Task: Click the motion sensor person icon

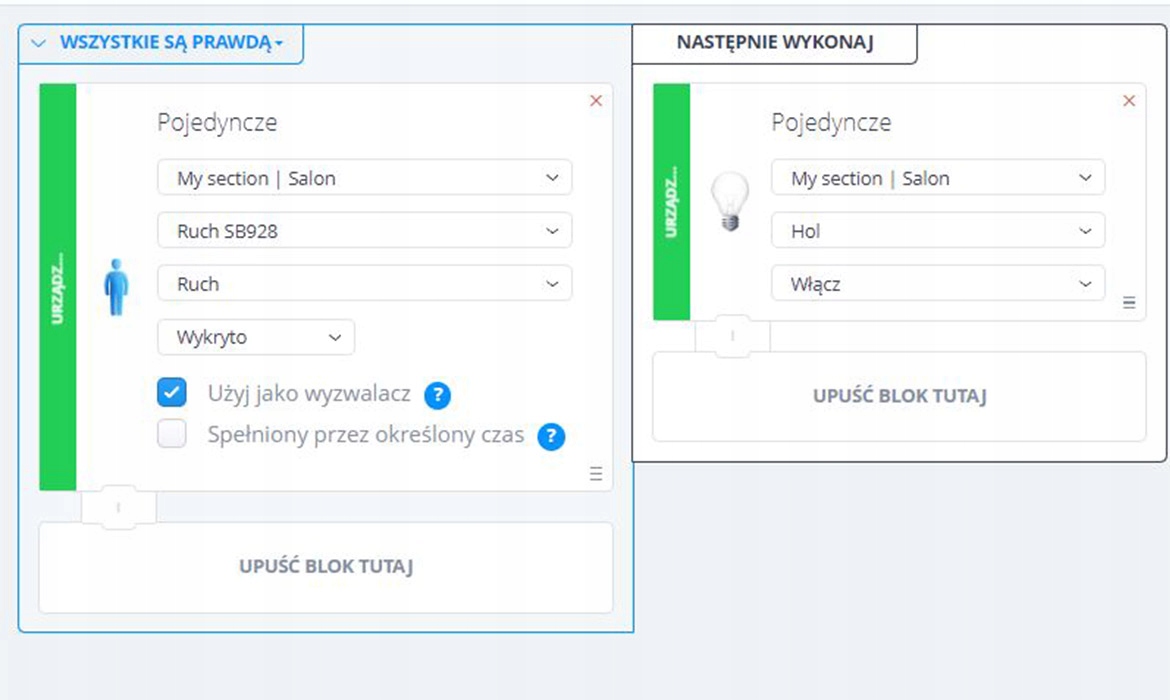Action: tap(116, 287)
